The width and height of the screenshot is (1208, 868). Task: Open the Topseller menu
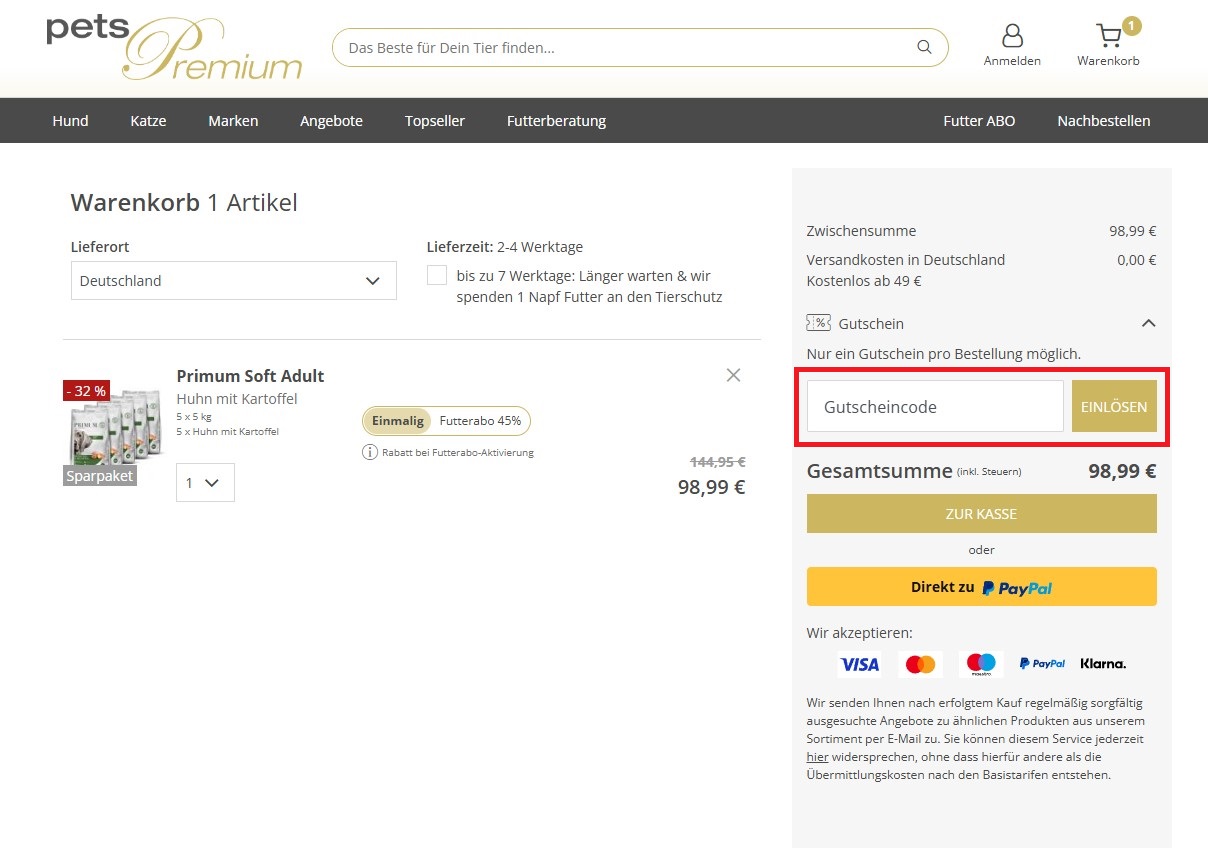[x=435, y=121]
